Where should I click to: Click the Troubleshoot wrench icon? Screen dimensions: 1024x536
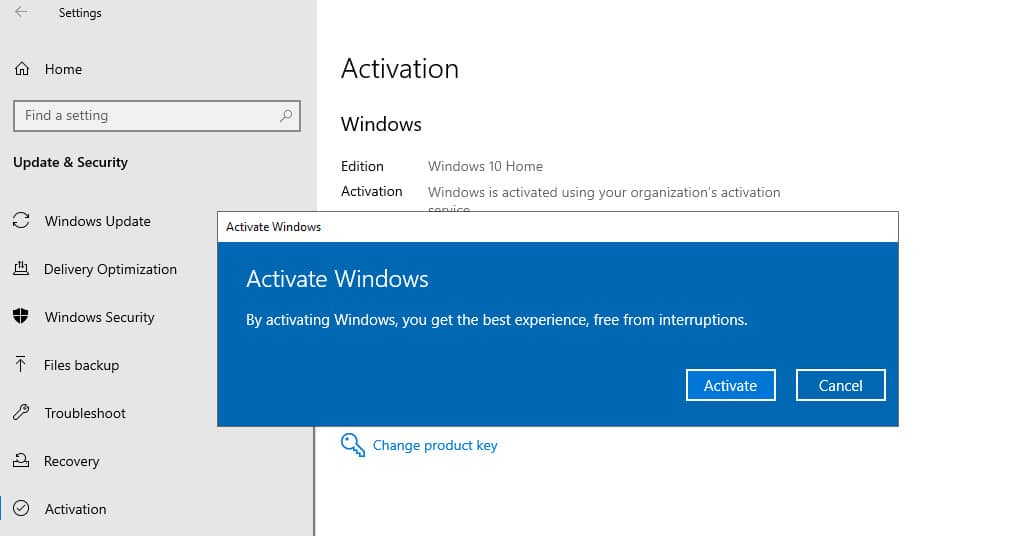(22, 413)
